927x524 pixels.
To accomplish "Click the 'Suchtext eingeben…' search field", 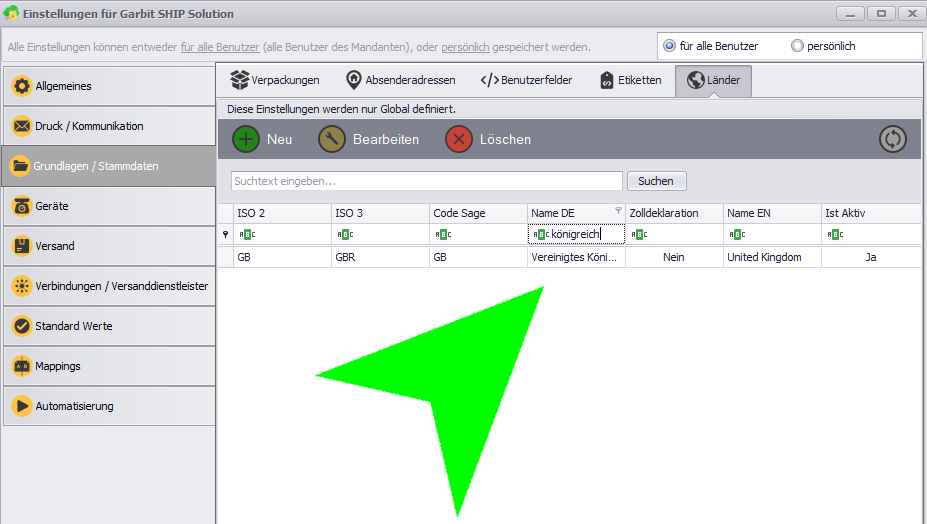I will (x=427, y=181).
